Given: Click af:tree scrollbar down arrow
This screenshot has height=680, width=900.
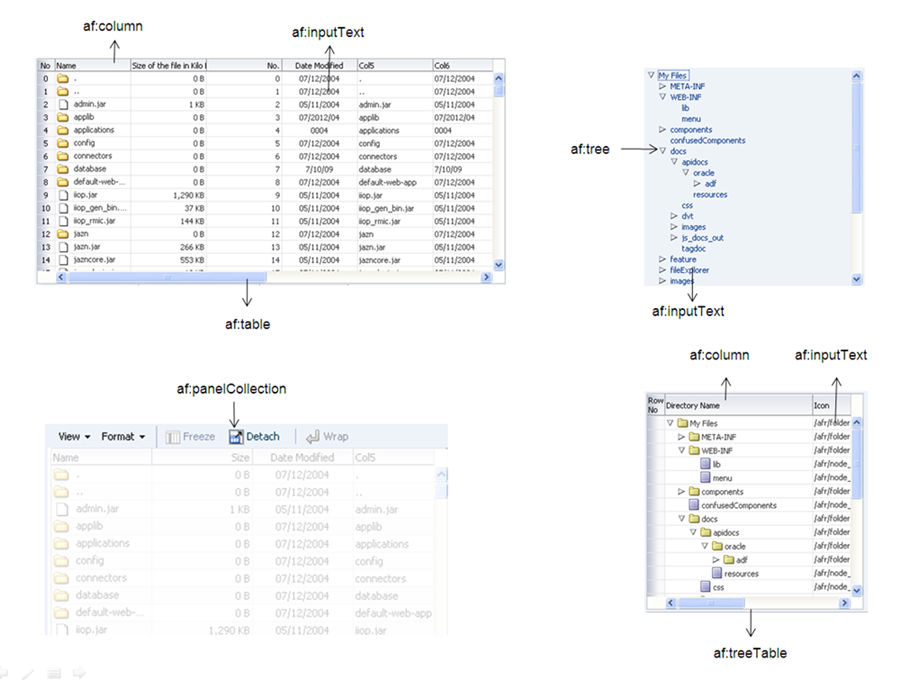Looking at the screenshot, I should (856, 279).
